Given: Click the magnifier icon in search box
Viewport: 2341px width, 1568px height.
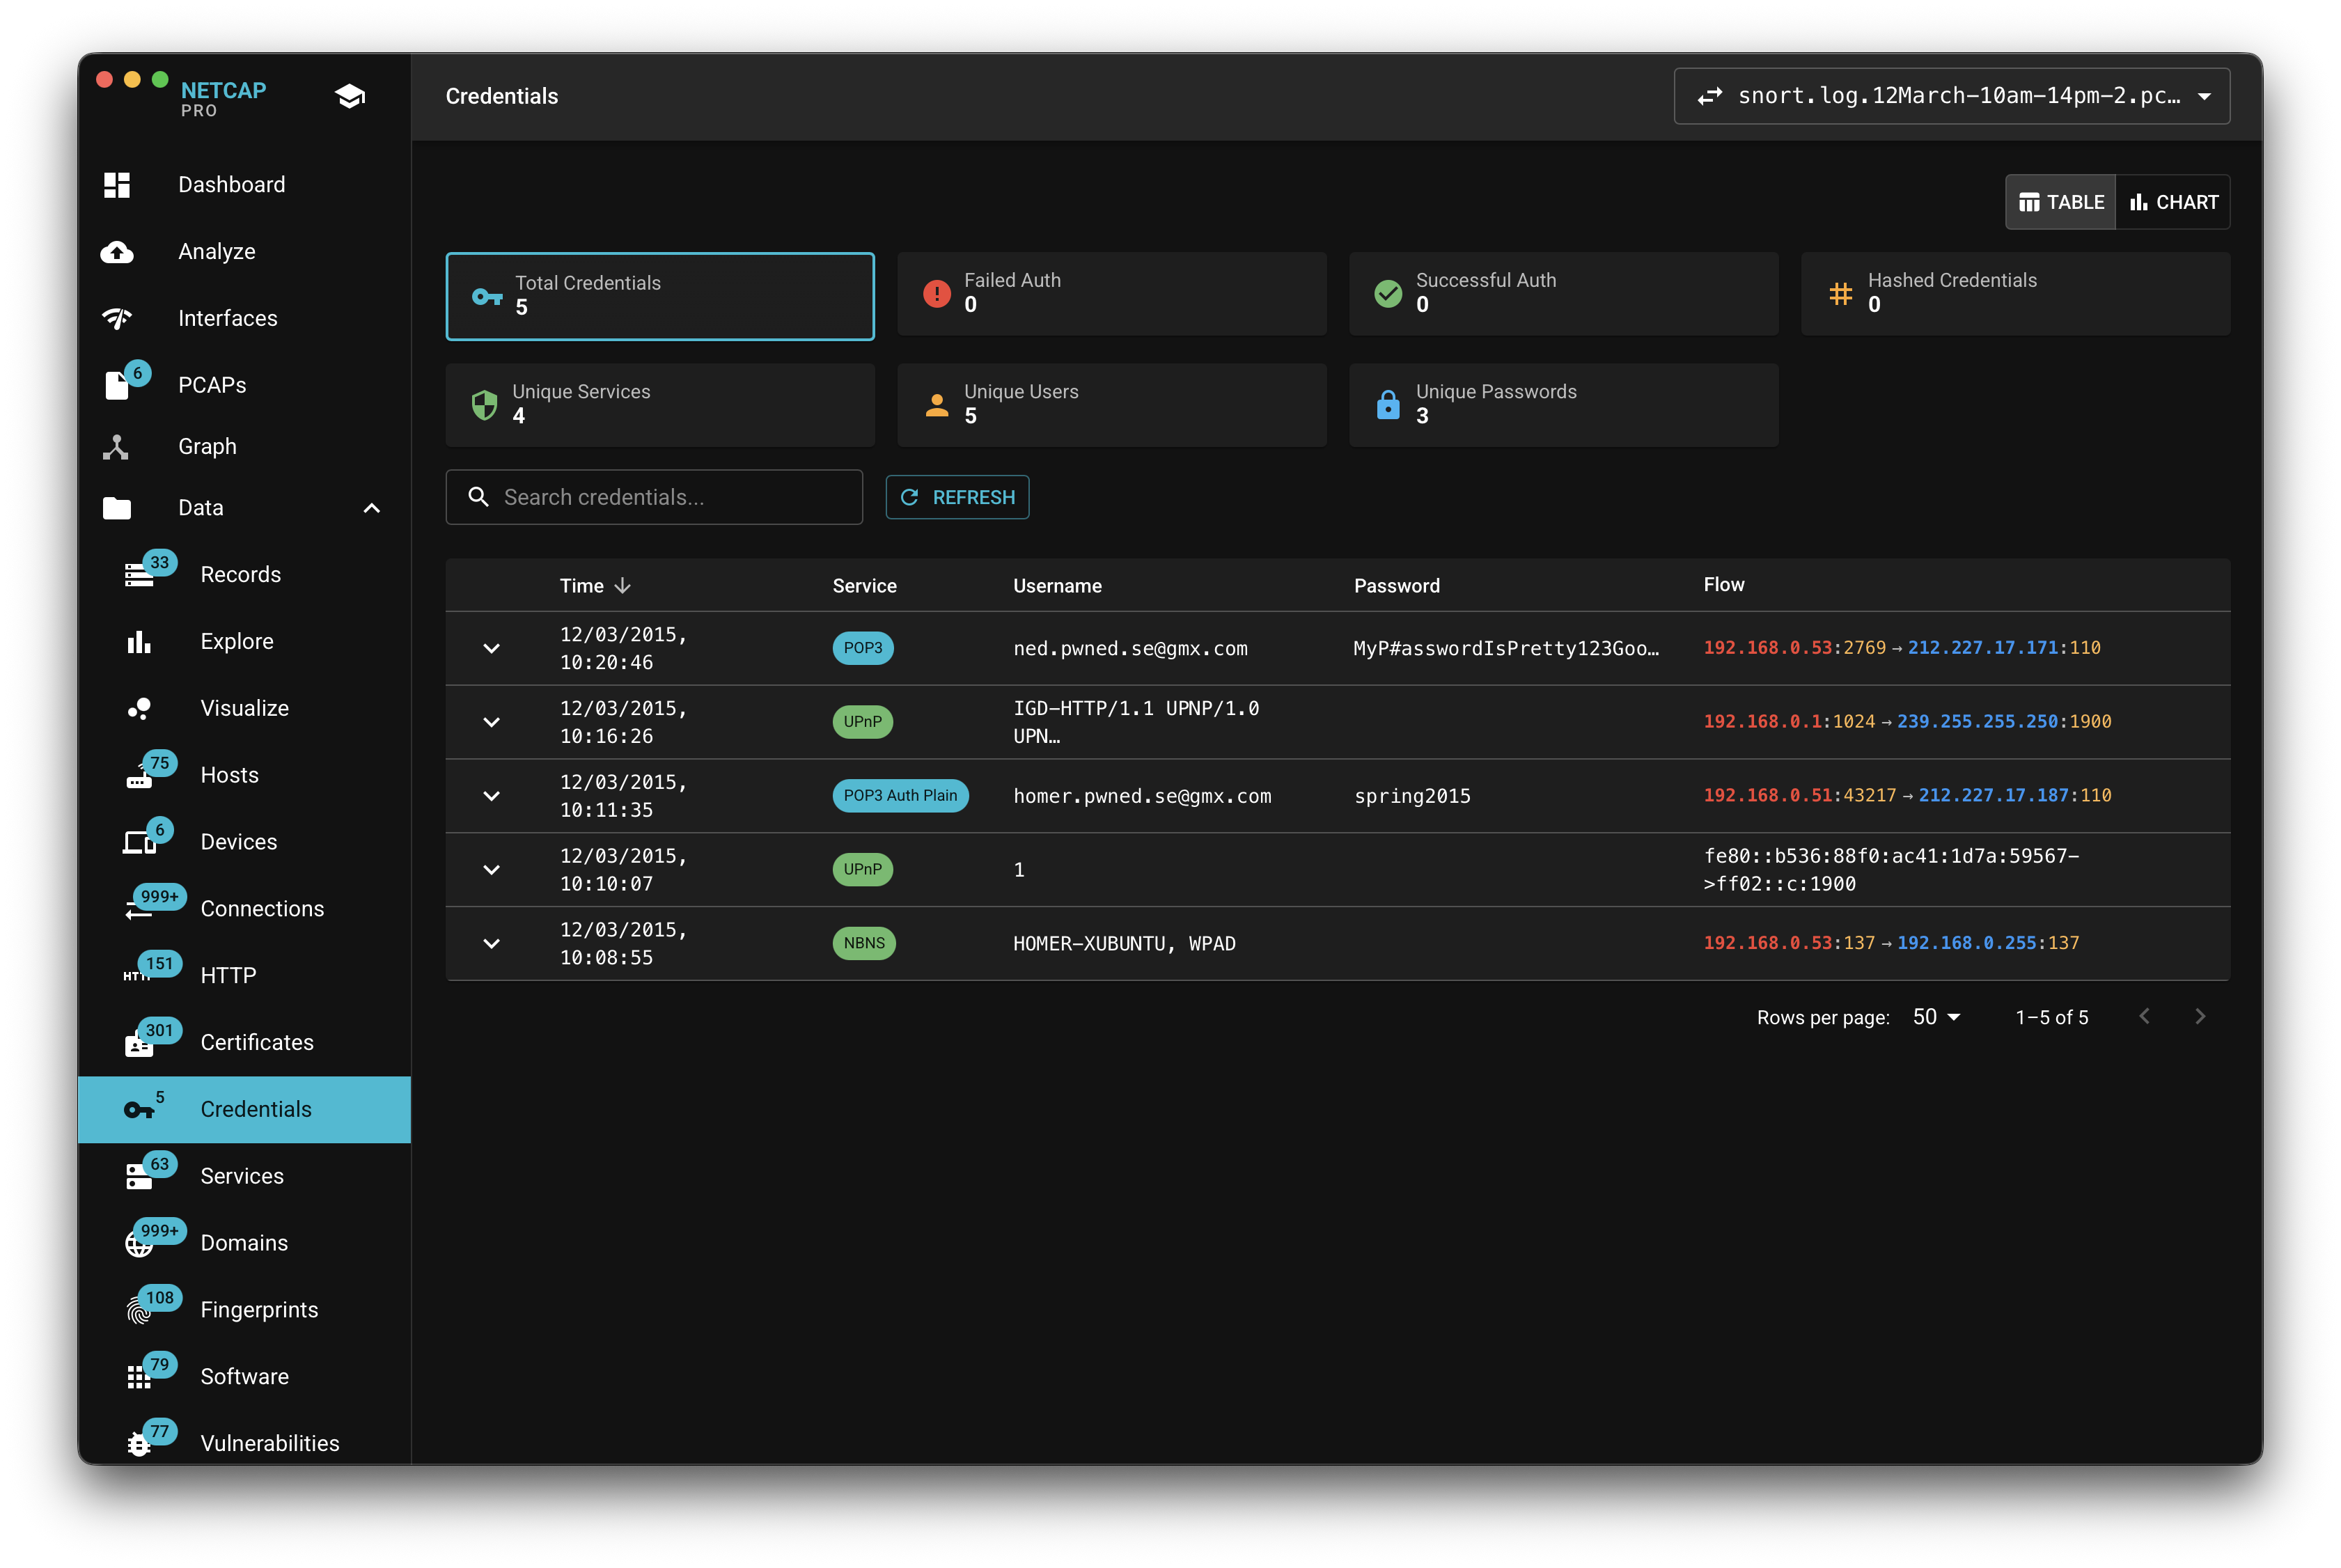Looking at the screenshot, I should coord(479,497).
